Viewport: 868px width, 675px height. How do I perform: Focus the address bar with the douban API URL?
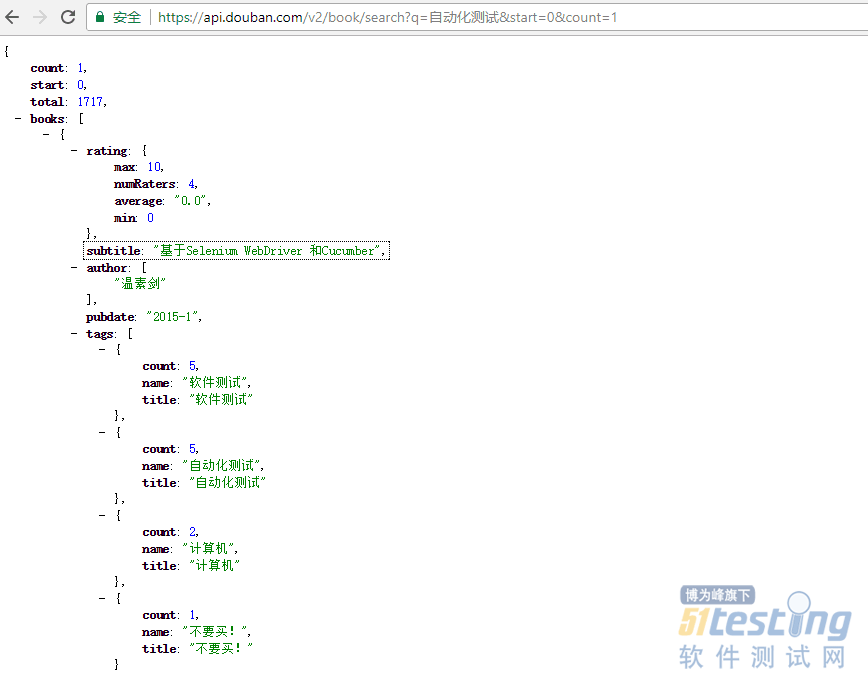pos(387,17)
